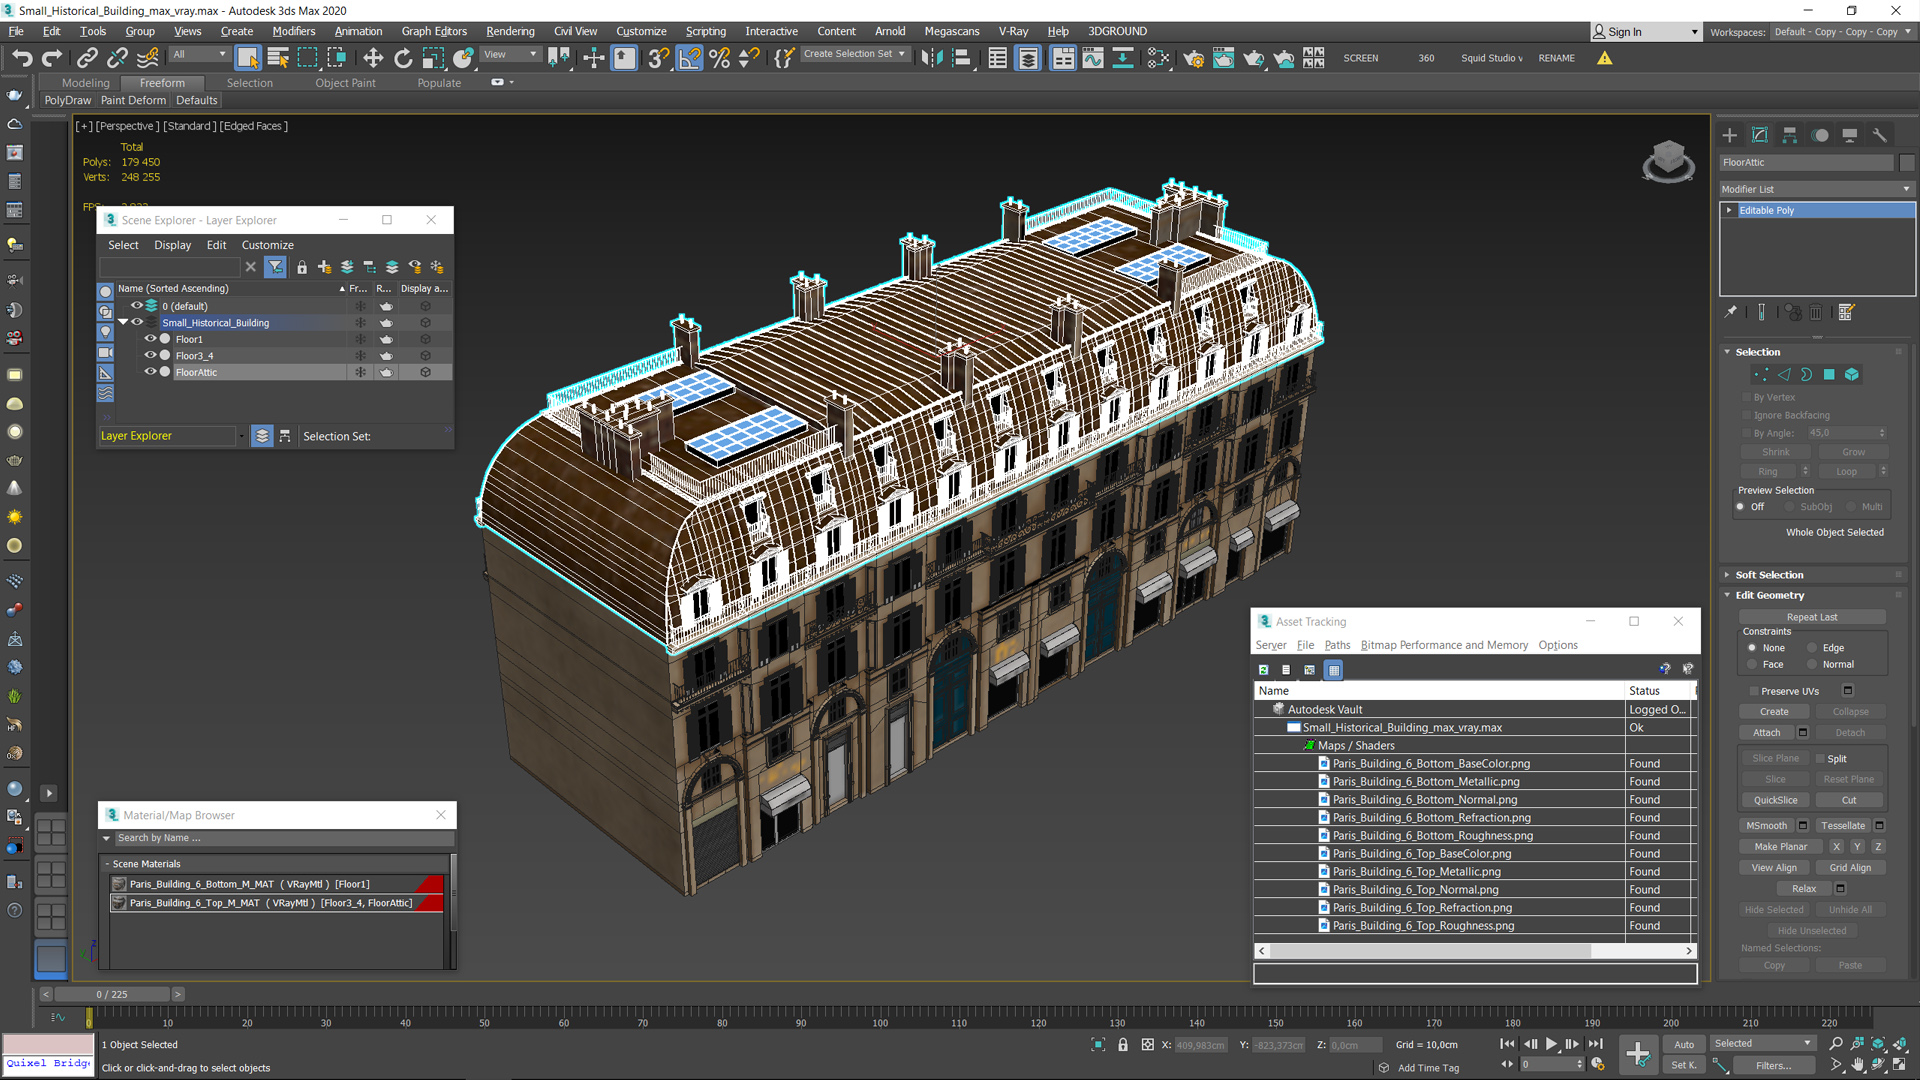This screenshot has width=1920, height=1080.
Task: Toggle Percent Snap in toolbar
Action: click(719, 58)
